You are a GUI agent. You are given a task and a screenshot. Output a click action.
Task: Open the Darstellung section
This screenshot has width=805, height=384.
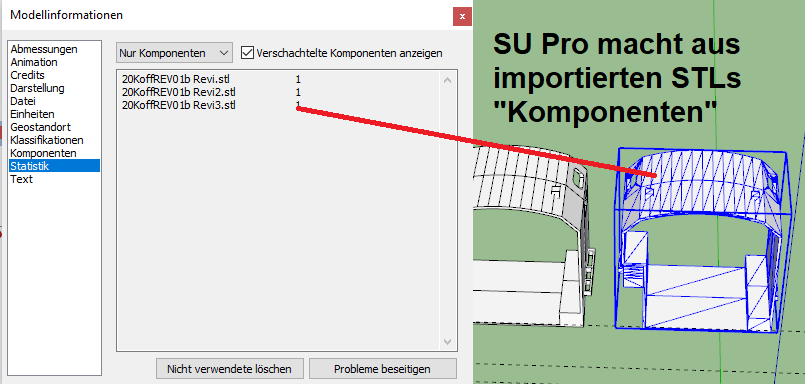37,88
